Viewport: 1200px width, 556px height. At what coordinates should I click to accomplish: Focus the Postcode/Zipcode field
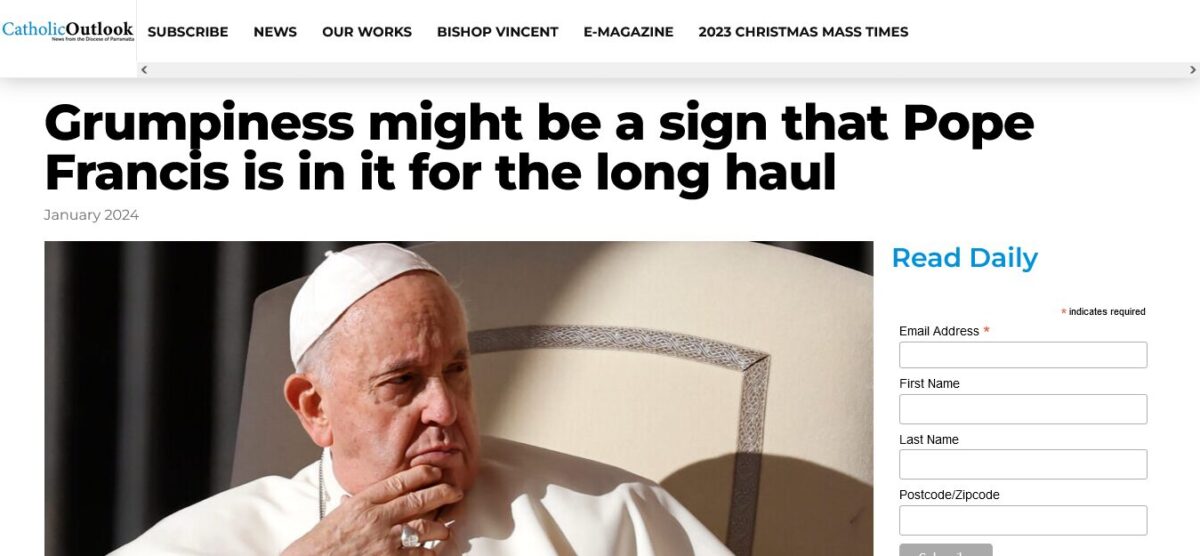[1023, 520]
